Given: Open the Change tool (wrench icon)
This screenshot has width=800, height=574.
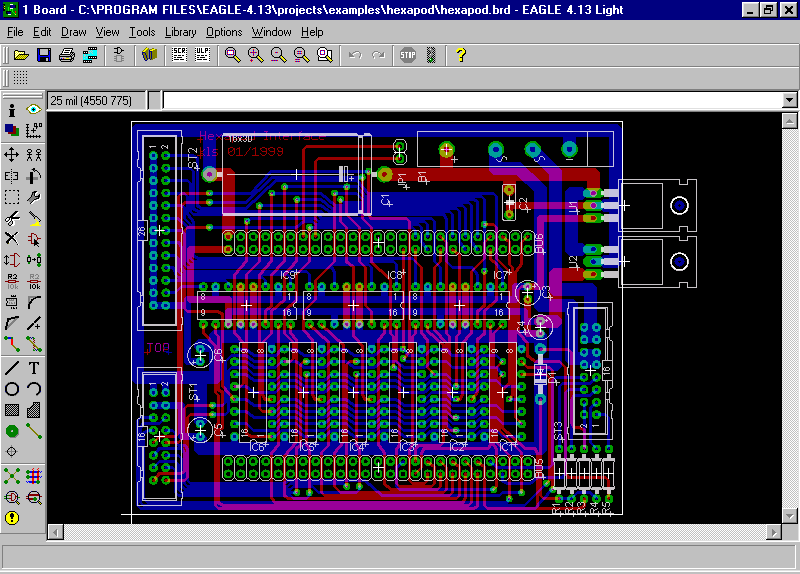Looking at the screenshot, I should tap(34, 197).
